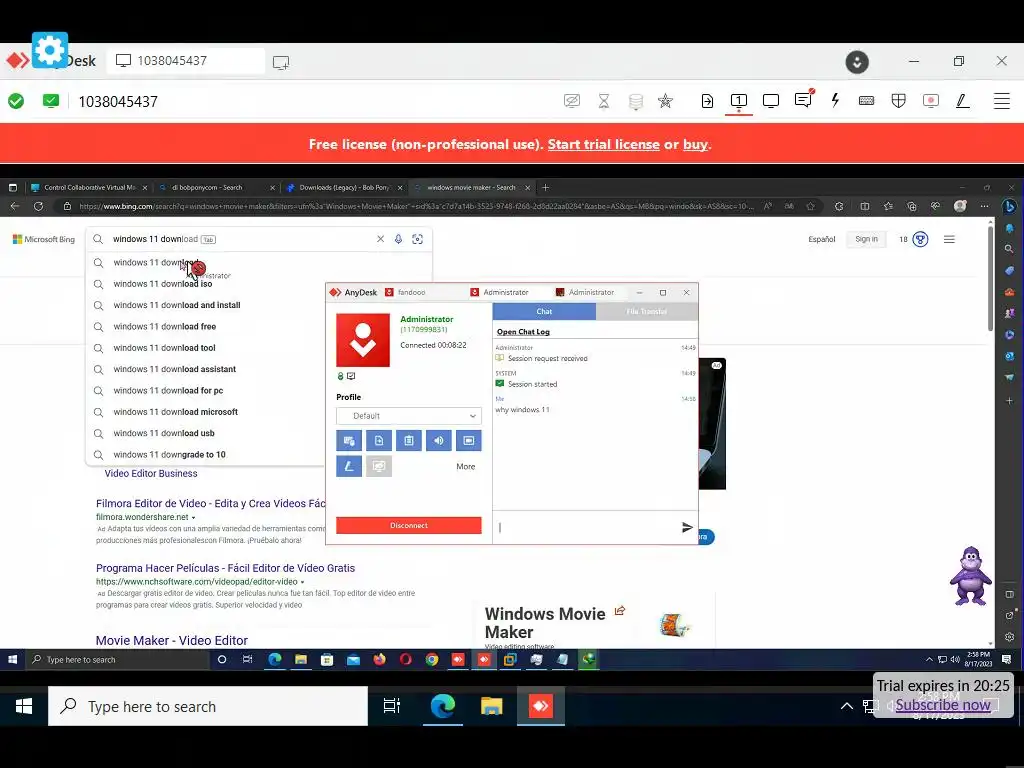Click the purple BonziBuddy gorilla character

click(x=971, y=576)
